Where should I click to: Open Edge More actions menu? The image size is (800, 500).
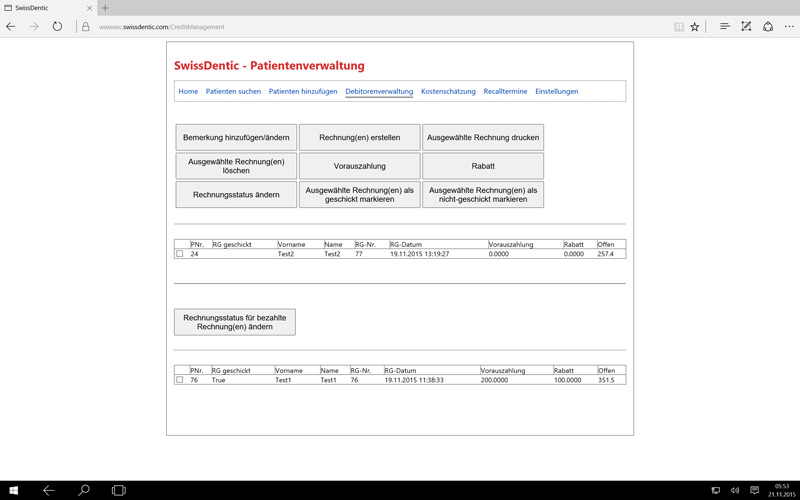tap(789, 27)
